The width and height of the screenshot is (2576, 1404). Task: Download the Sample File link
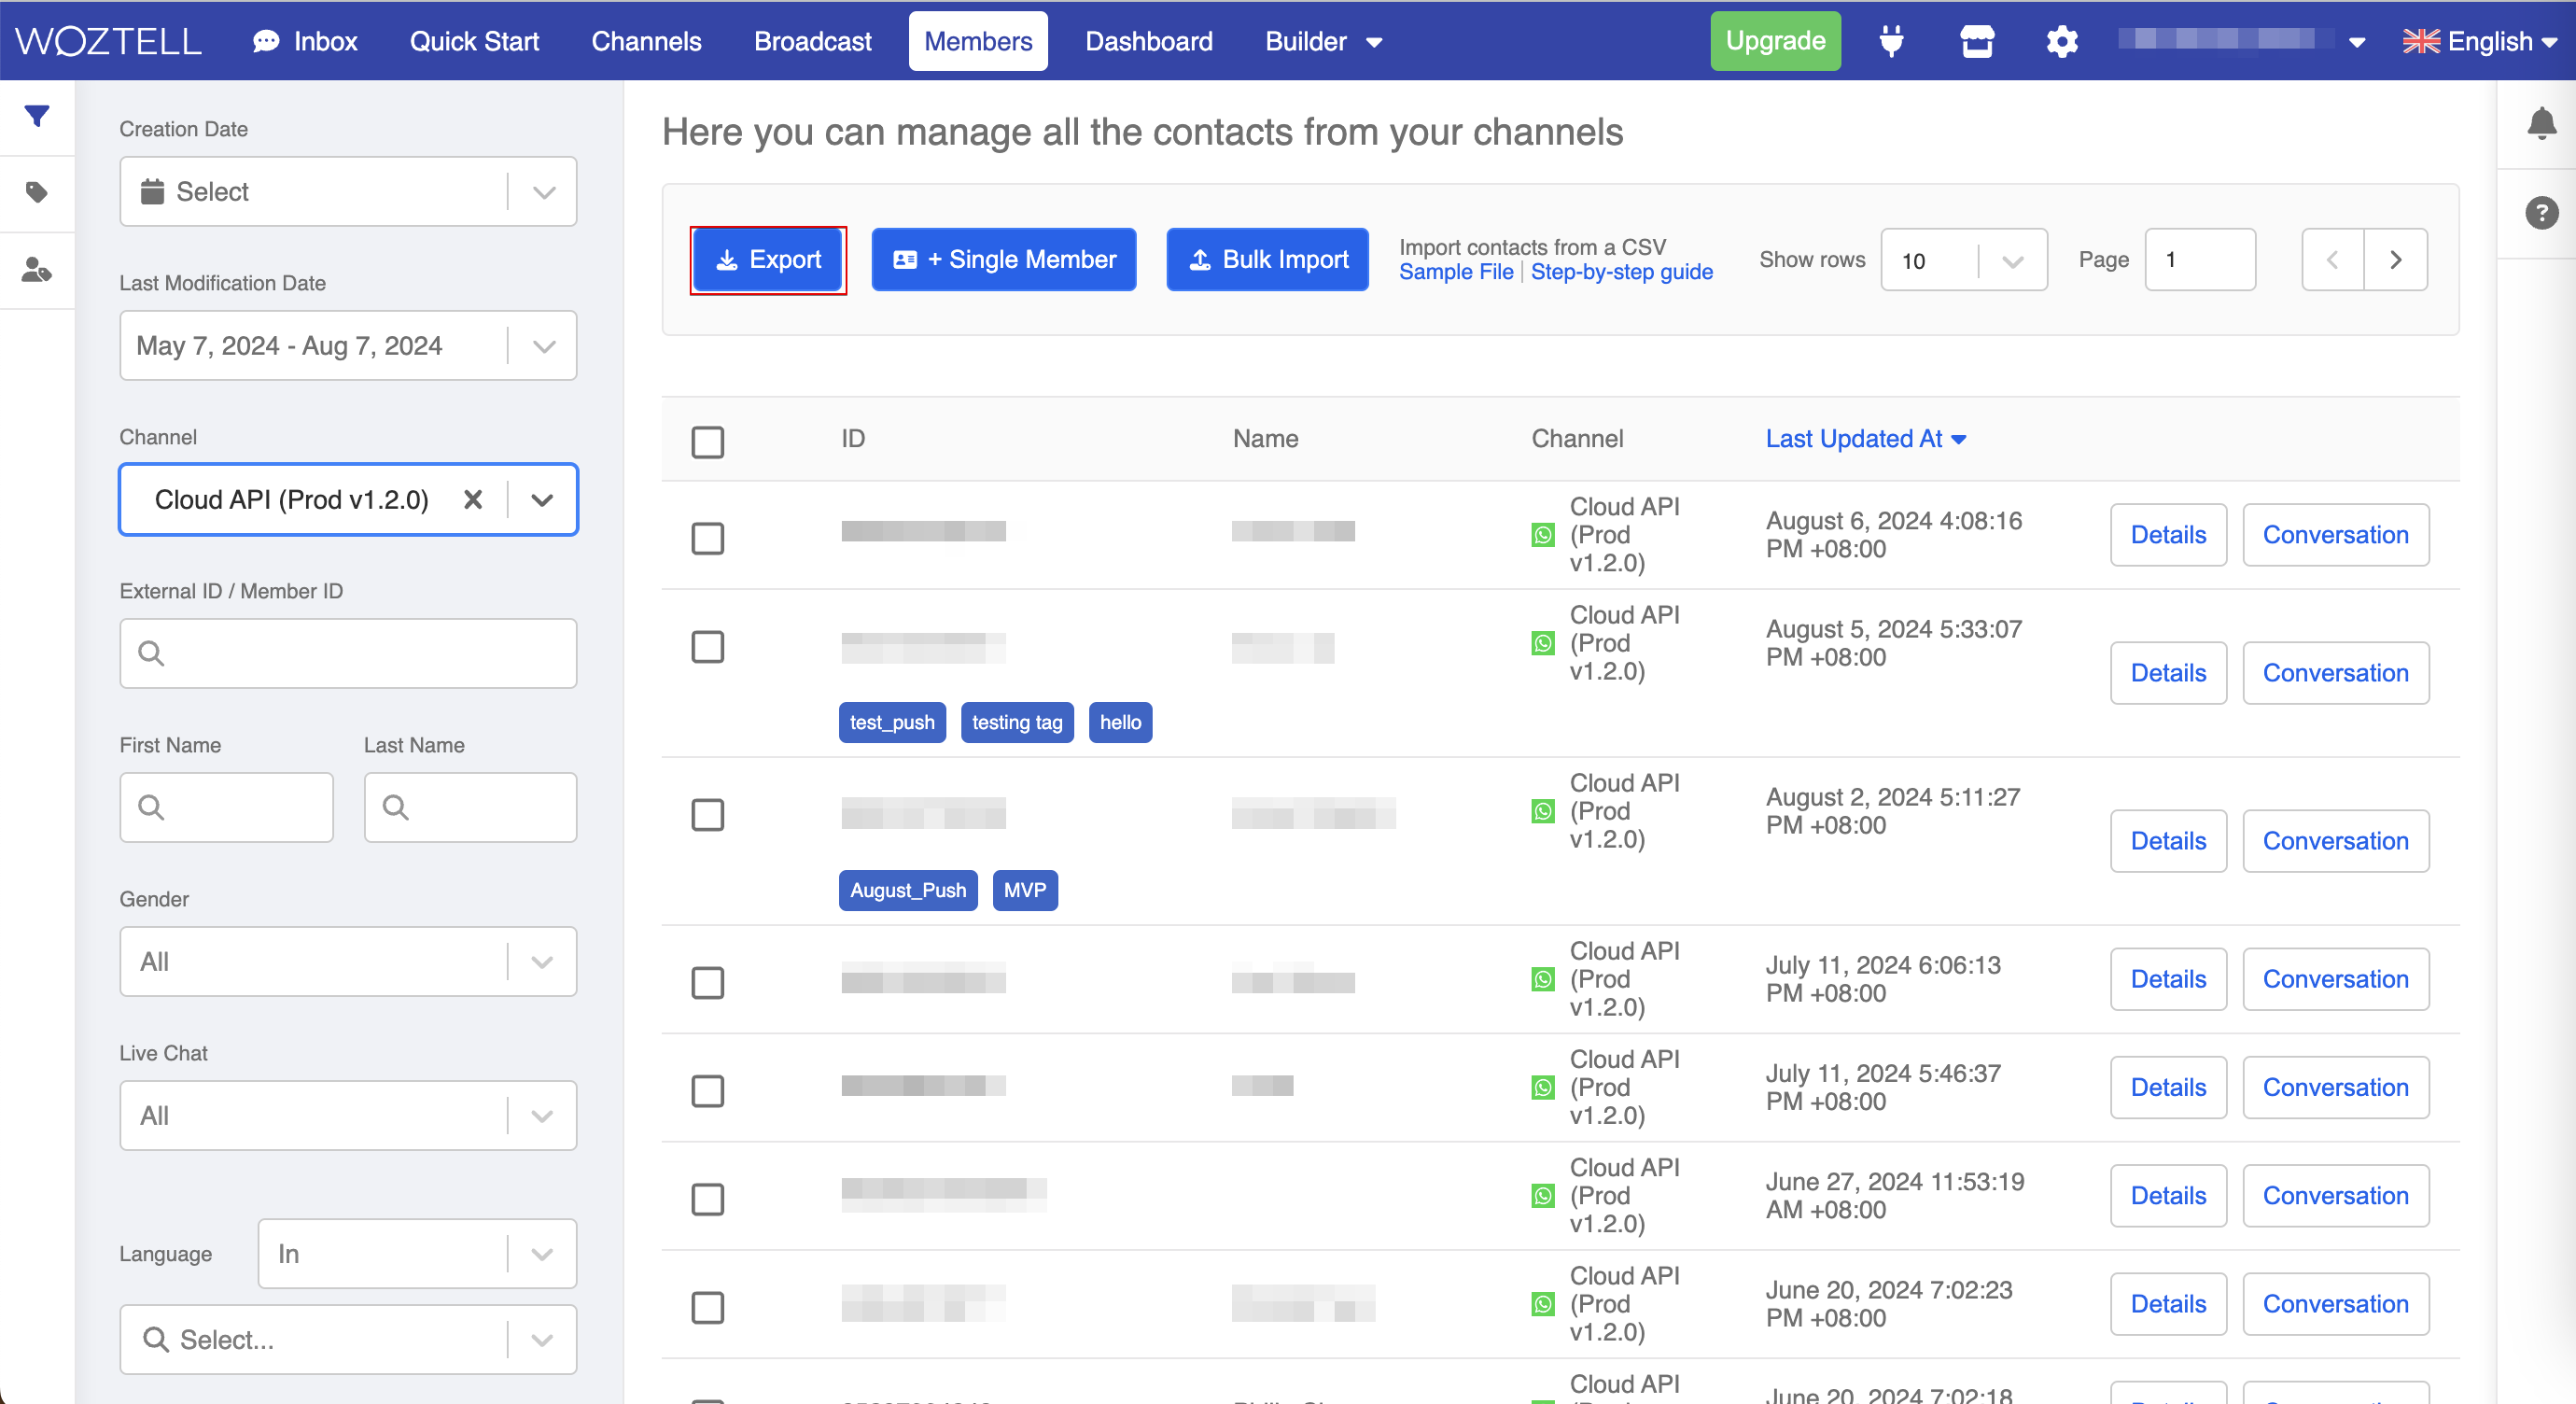pos(1455,271)
